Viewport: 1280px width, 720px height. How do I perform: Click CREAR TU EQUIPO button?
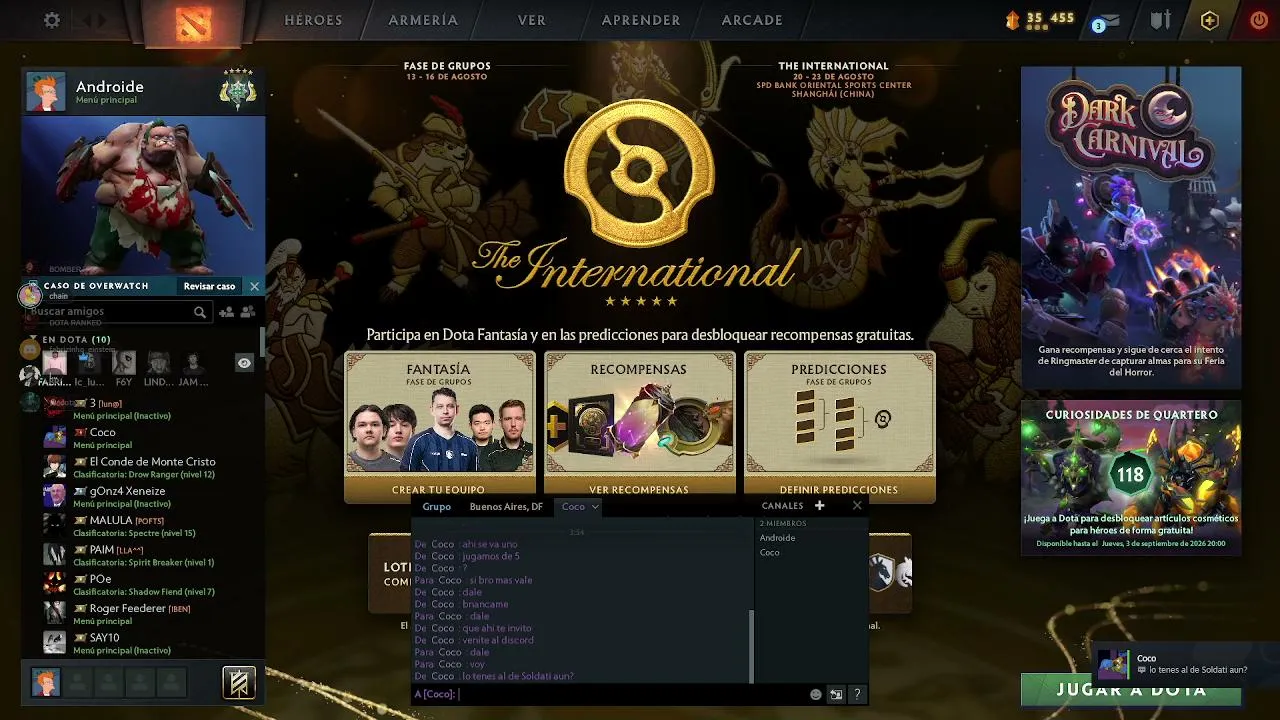point(438,490)
